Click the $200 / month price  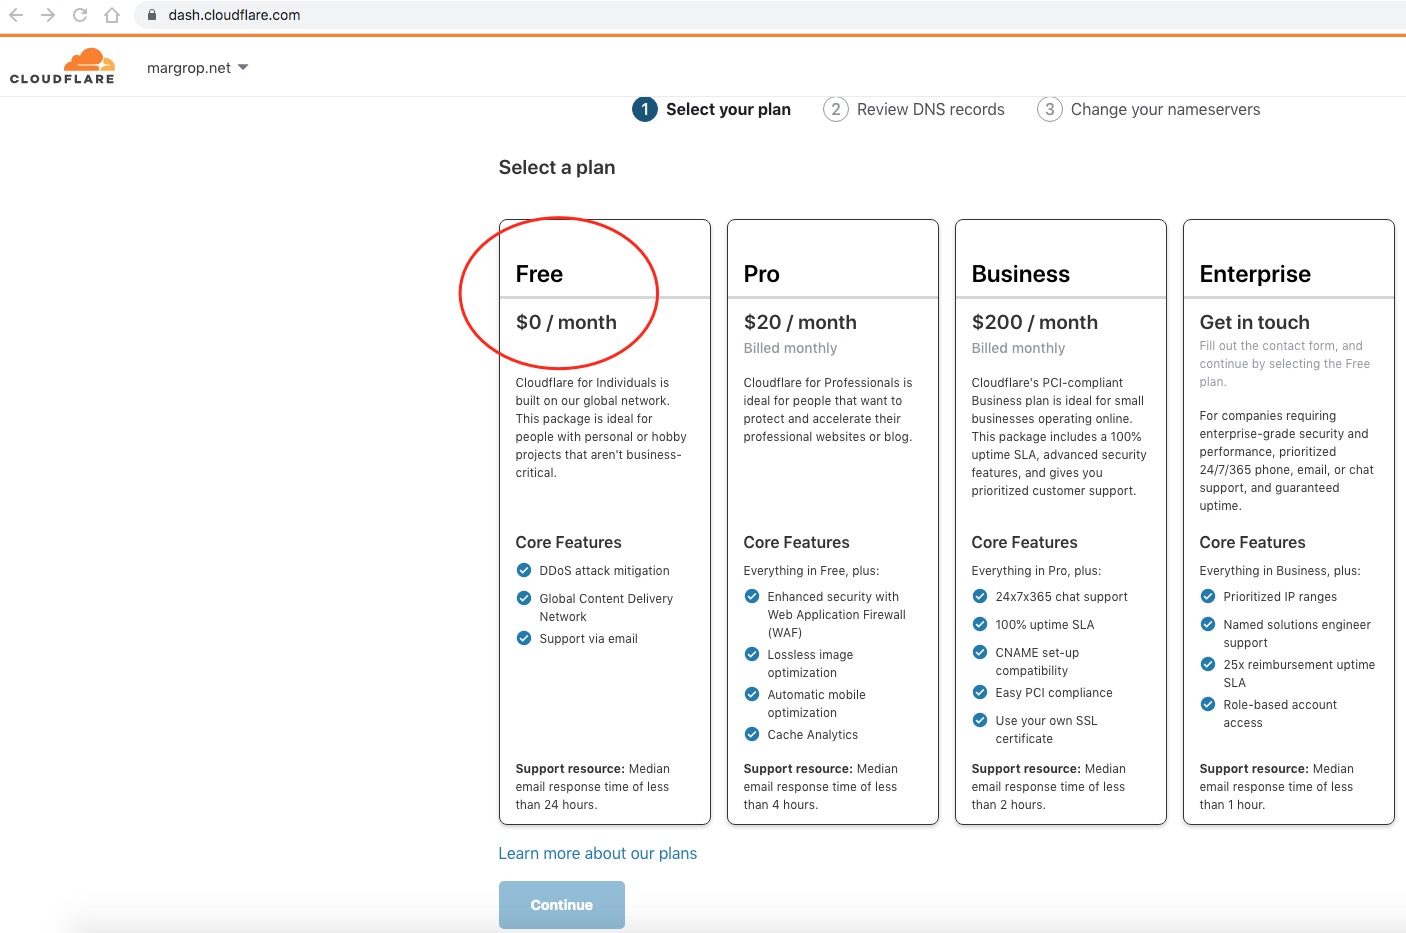1034,322
